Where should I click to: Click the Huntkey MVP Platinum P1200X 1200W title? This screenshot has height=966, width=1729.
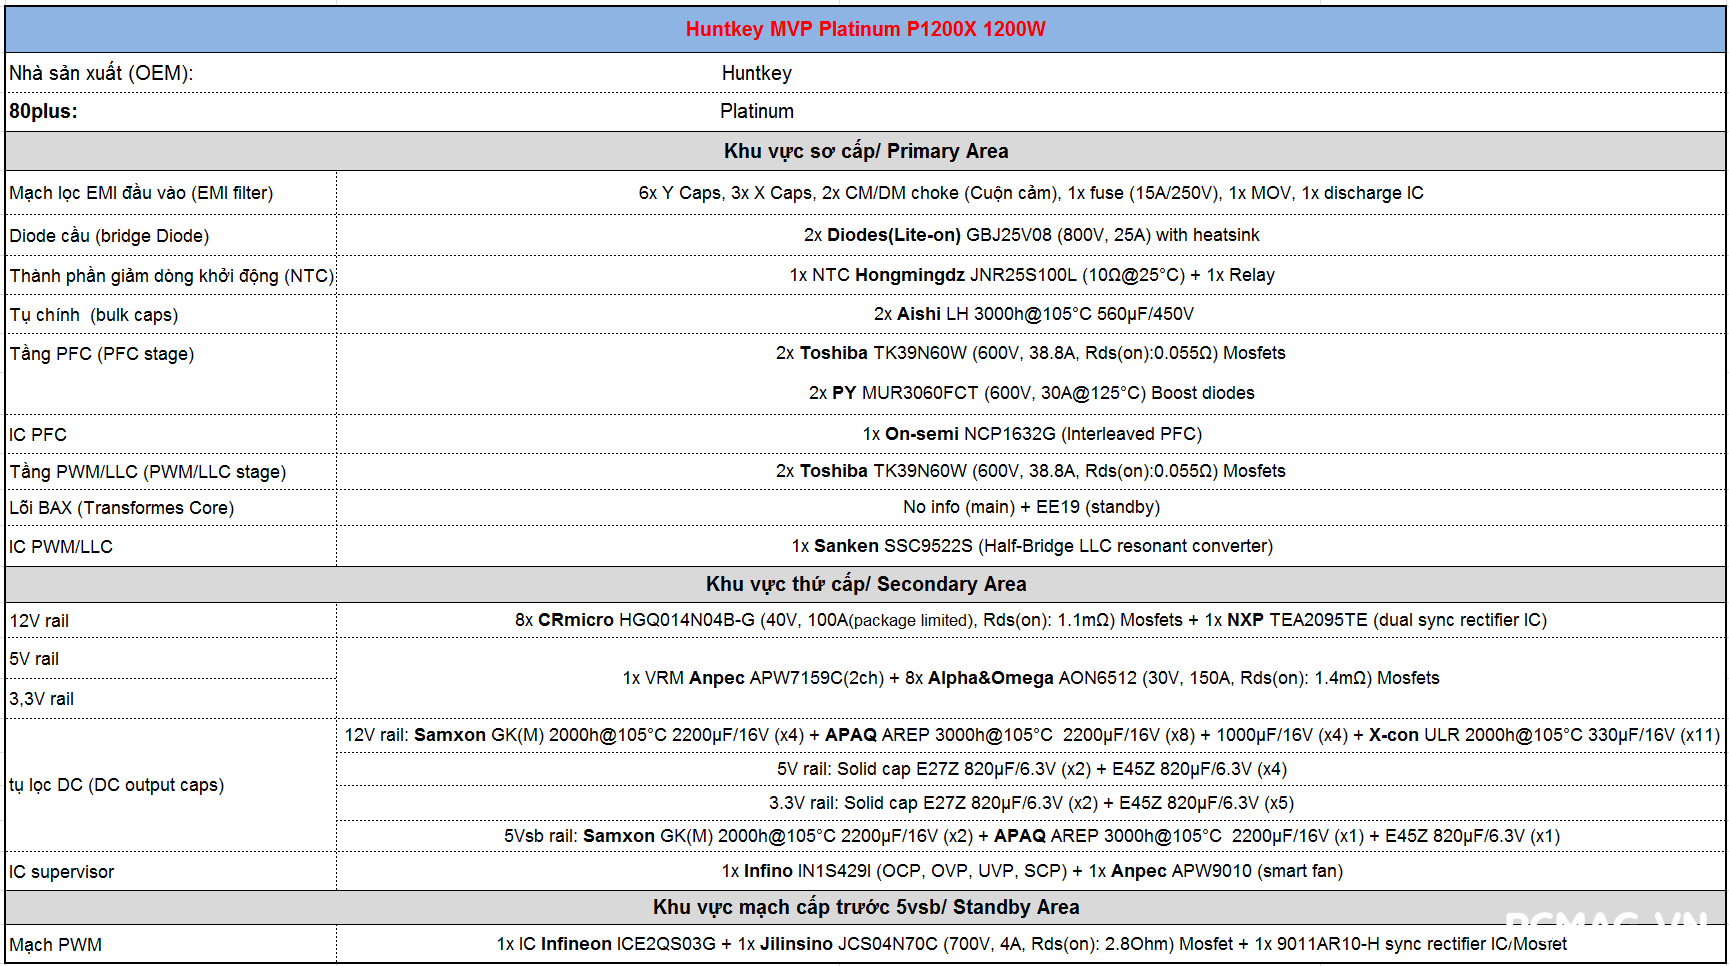[865, 29]
